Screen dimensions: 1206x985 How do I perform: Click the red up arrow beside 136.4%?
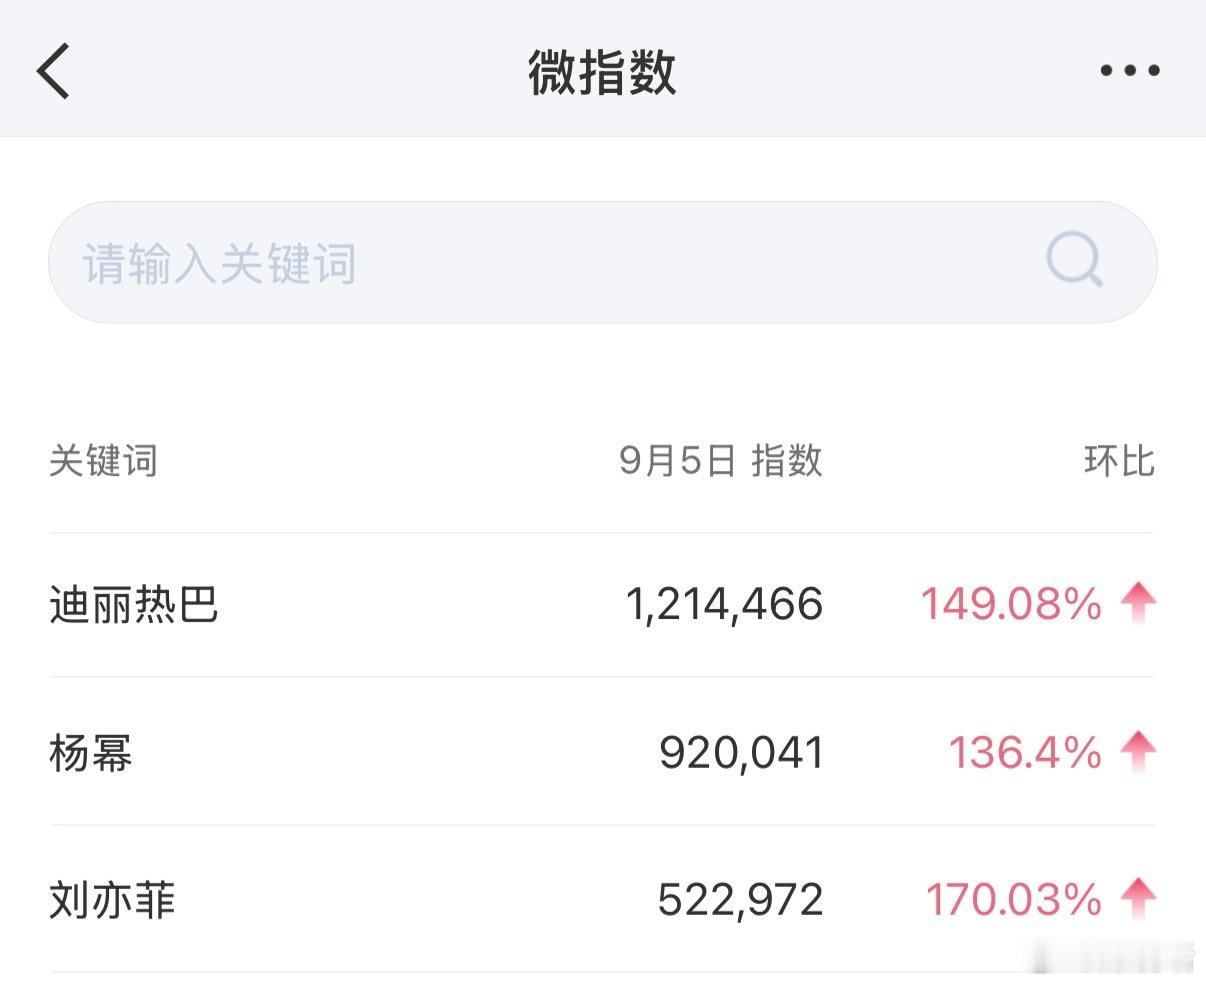(x=1138, y=752)
